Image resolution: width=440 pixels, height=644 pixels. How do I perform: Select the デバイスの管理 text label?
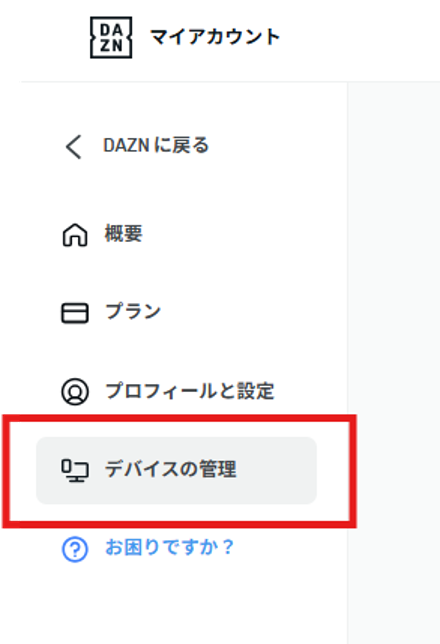pyautogui.click(x=170, y=469)
